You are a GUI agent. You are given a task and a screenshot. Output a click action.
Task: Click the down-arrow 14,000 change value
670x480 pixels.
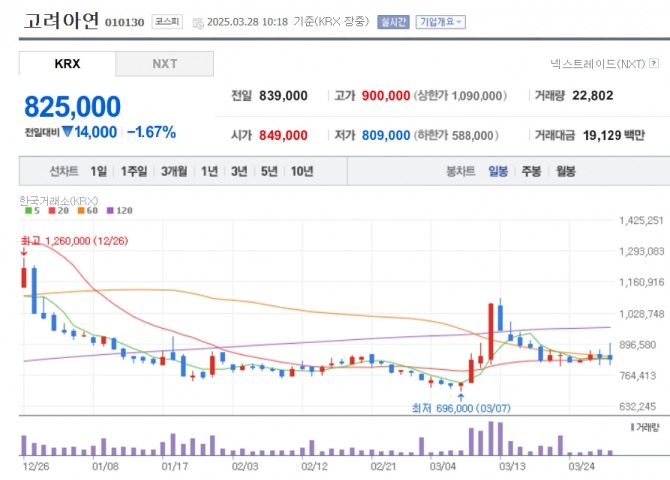[x=89, y=132]
